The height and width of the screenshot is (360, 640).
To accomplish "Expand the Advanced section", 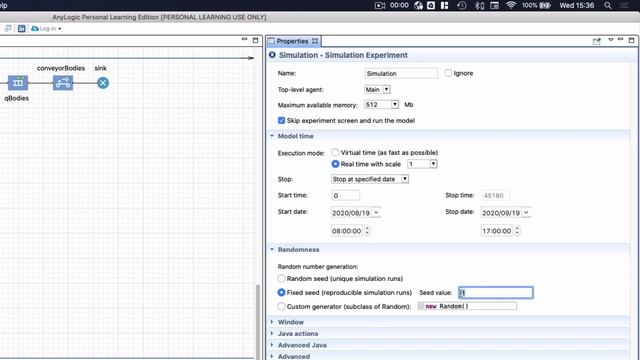I will tap(272, 356).
